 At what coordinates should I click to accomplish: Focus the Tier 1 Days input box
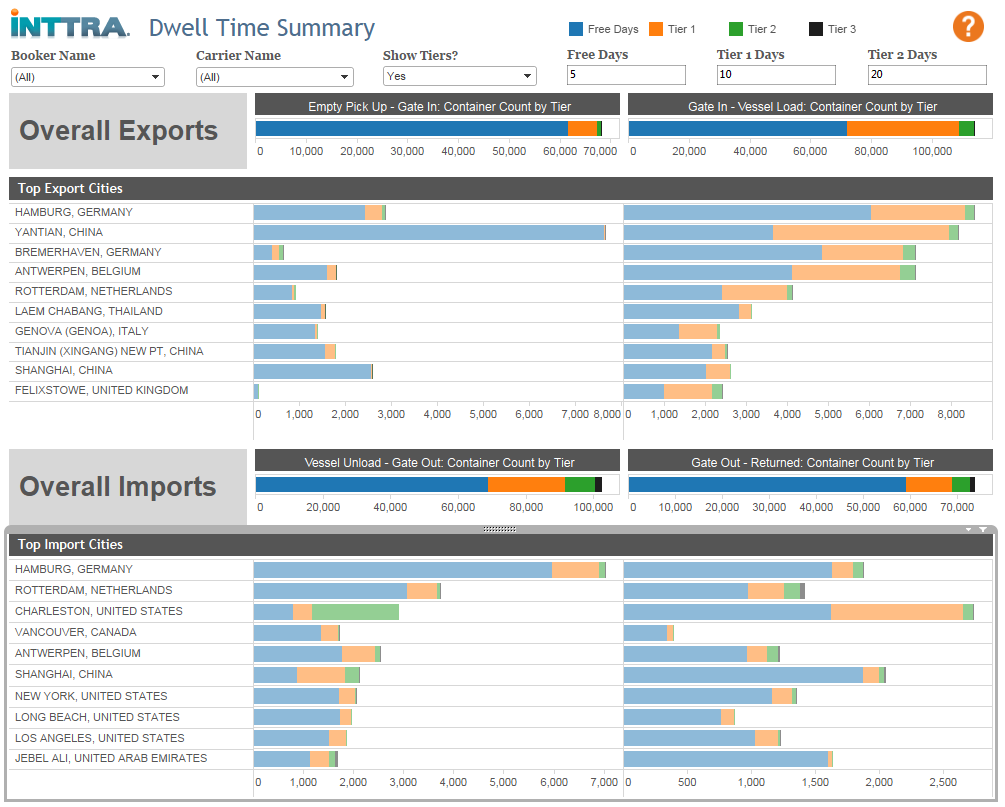tap(776, 74)
